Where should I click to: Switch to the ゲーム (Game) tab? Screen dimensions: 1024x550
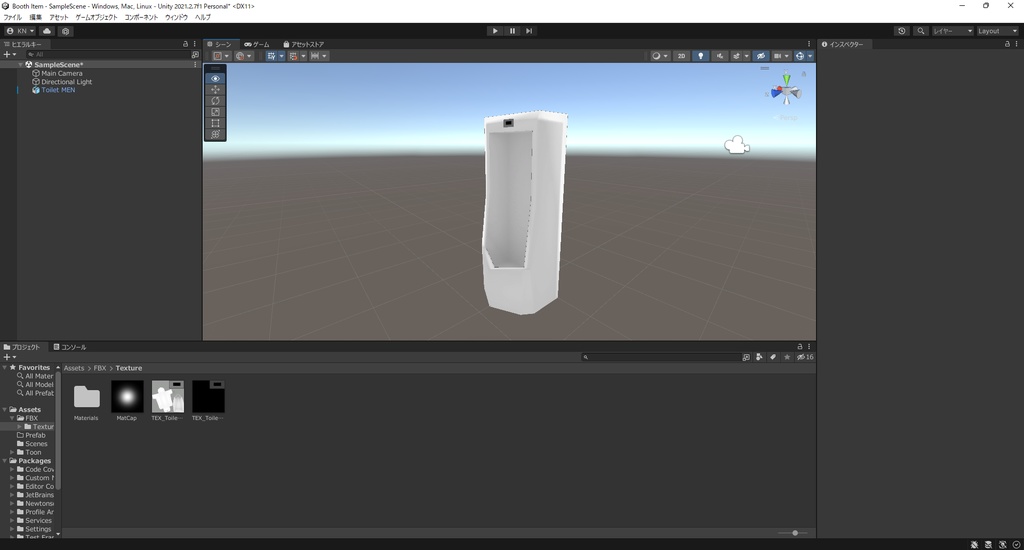pyautogui.click(x=257, y=44)
